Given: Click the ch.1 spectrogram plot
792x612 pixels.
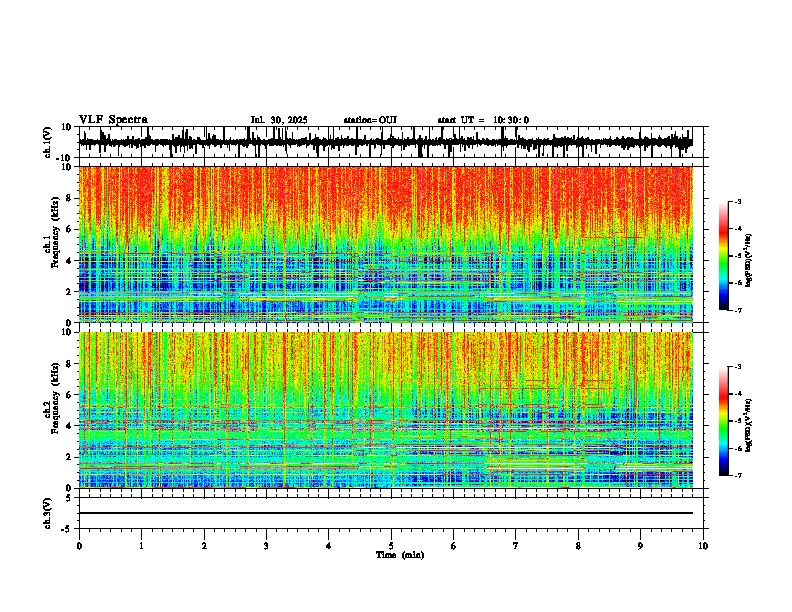Looking at the screenshot, I should [386, 244].
